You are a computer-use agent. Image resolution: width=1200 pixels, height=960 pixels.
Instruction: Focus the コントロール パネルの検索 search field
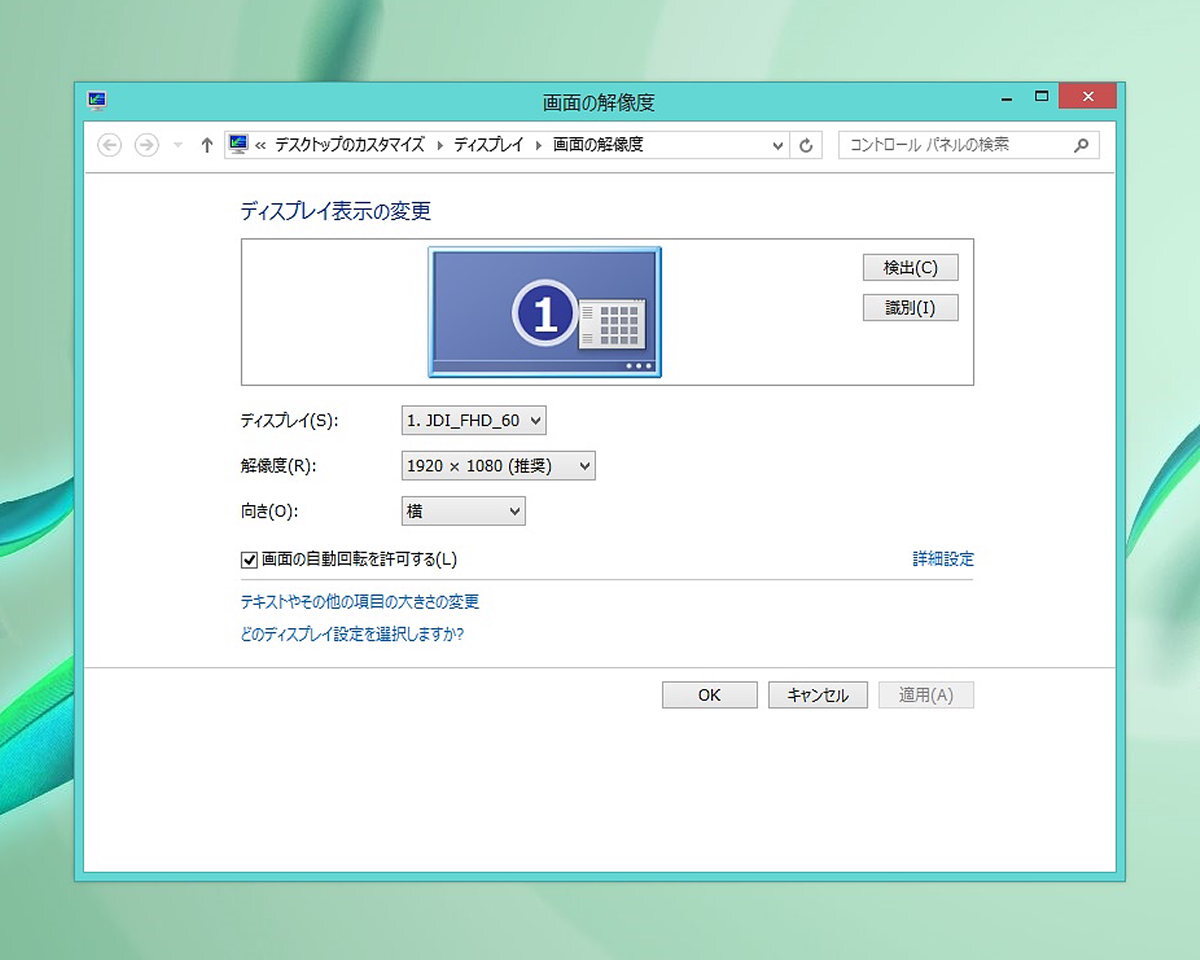coord(968,145)
